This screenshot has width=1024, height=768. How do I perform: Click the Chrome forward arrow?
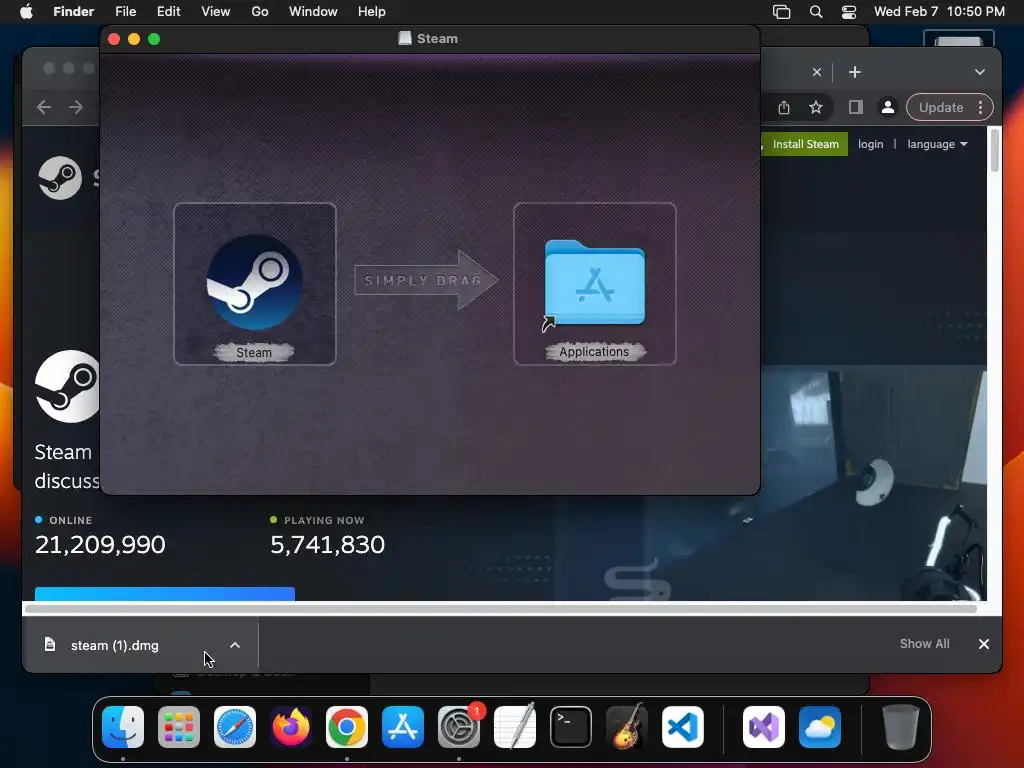[x=76, y=107]
